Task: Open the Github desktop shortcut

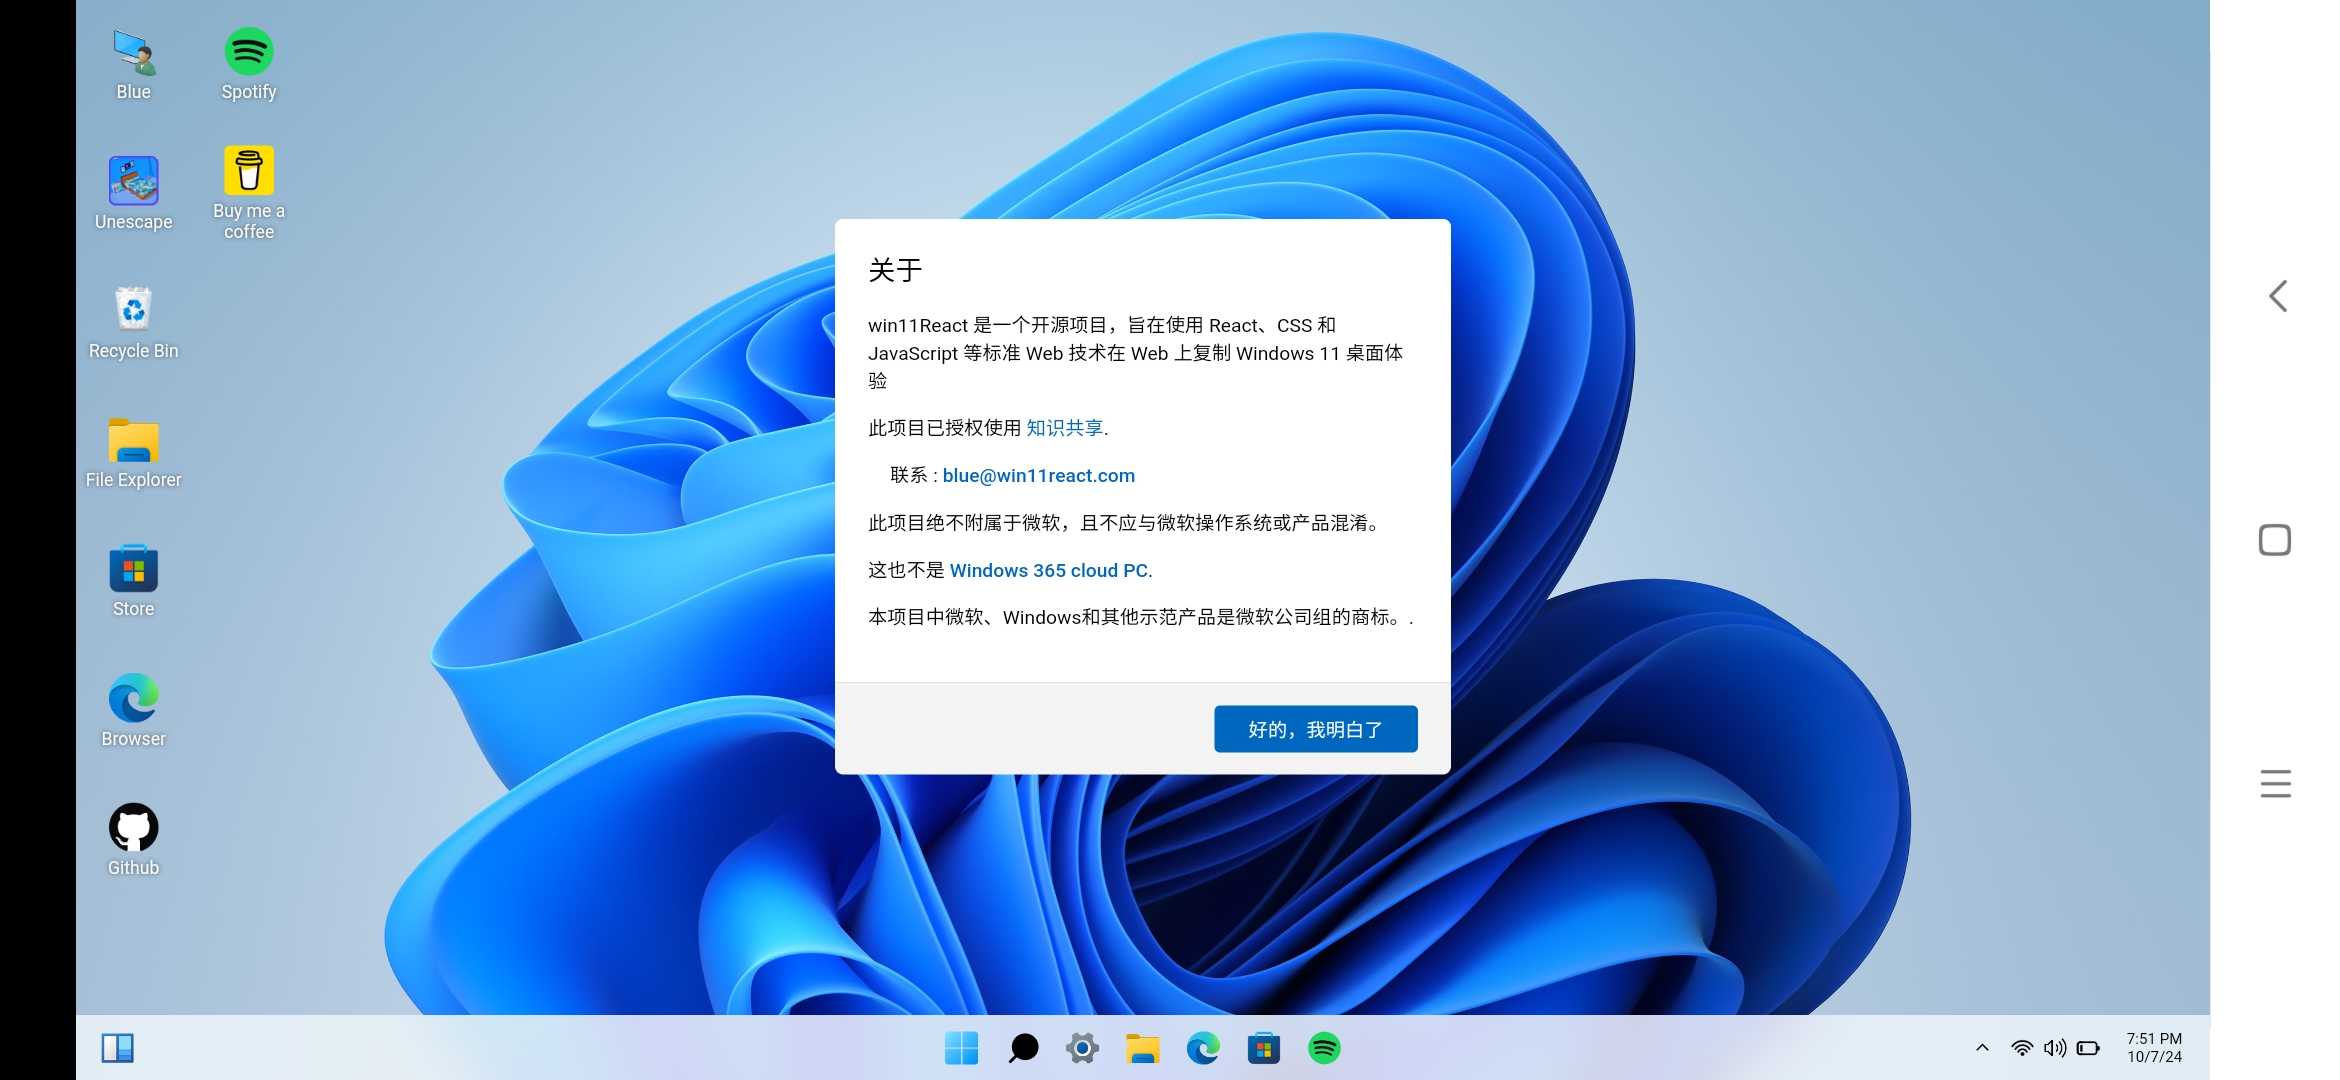Action: [133, 840]
